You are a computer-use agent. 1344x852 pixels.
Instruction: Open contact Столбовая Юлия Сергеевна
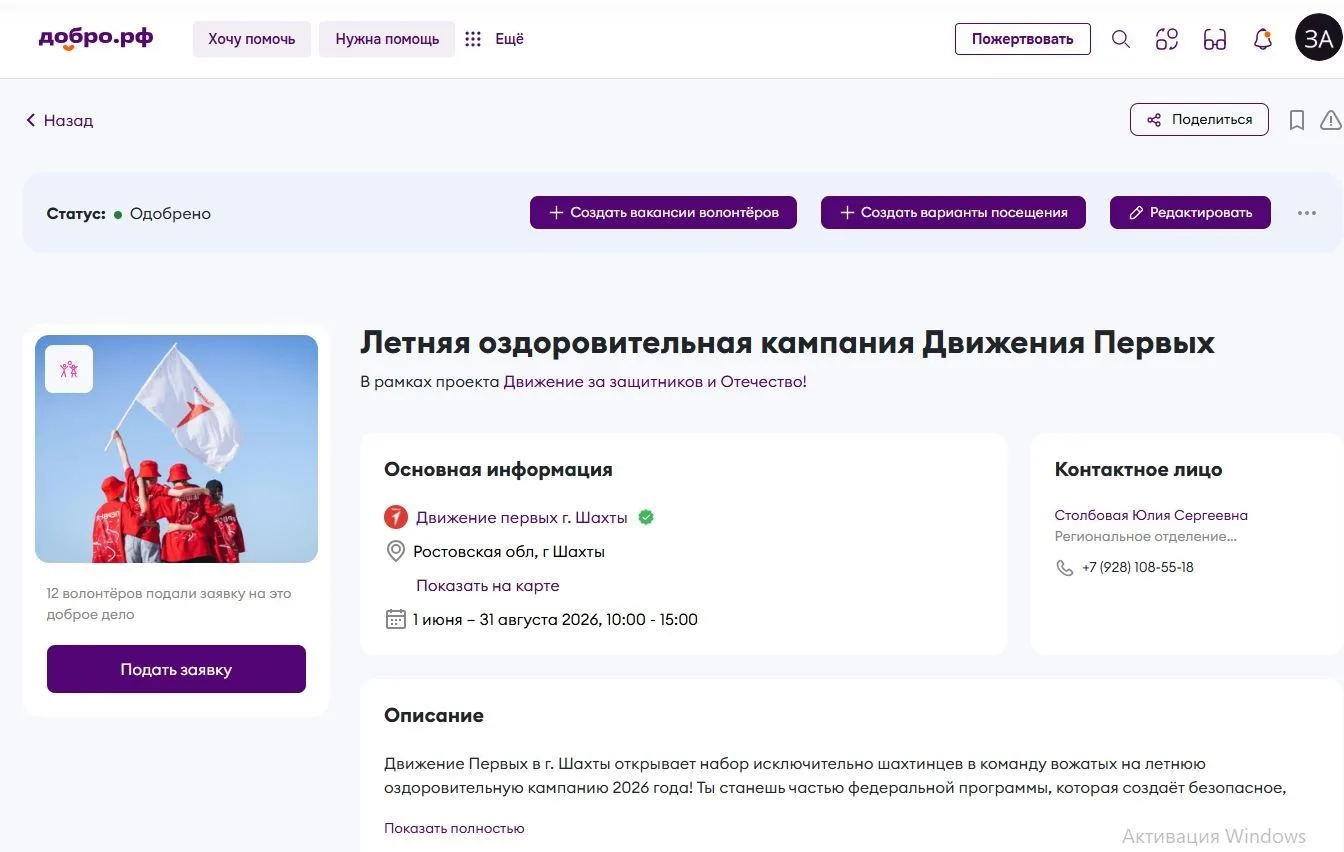[x=1151, y=516]
